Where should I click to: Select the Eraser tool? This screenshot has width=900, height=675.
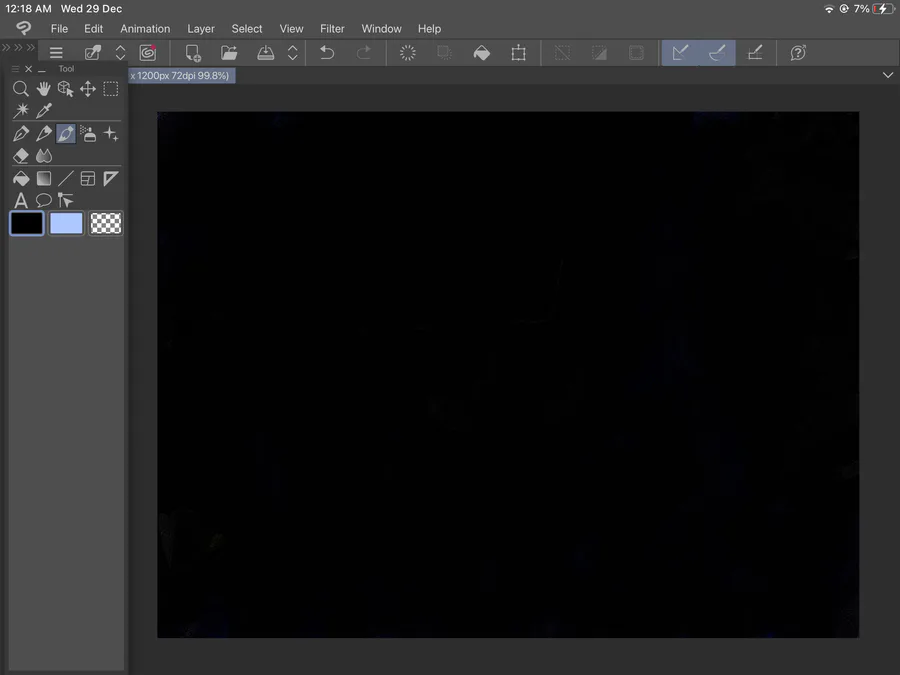21,156
